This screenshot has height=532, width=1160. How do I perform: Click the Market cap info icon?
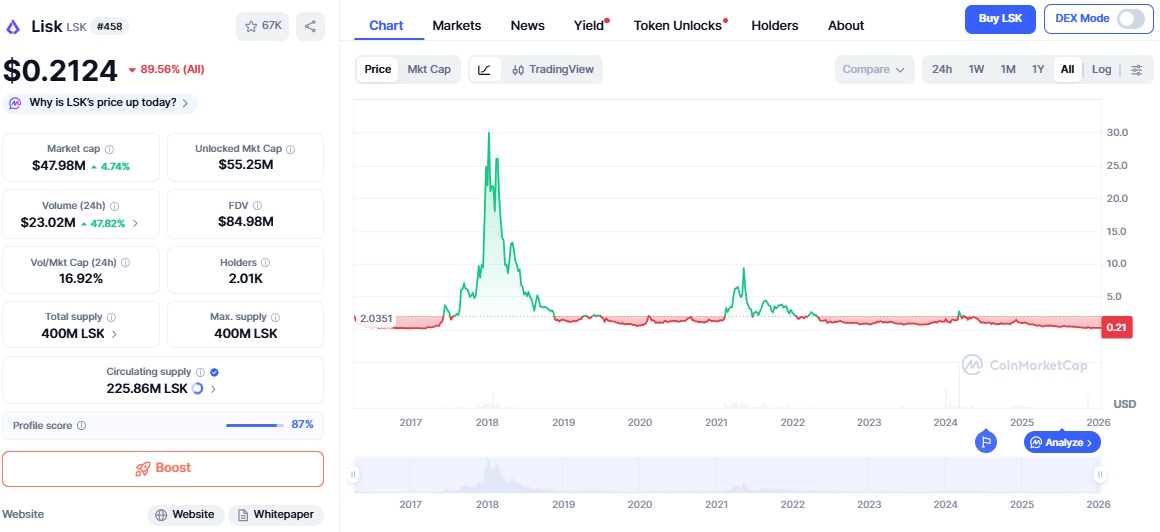click(109, 149)
